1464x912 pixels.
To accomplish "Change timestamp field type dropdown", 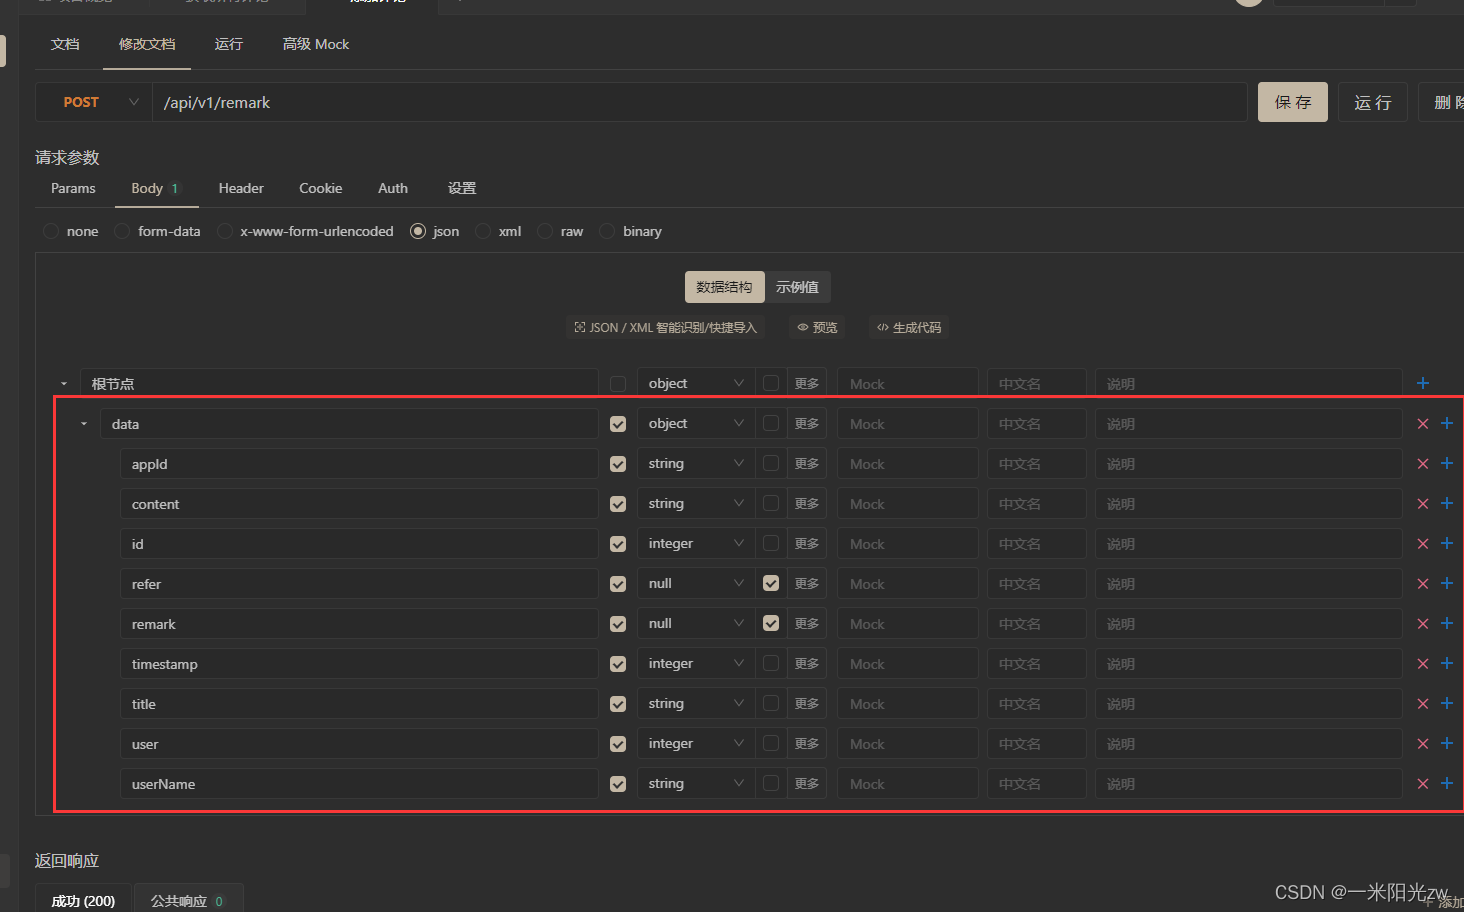I will point(696,664).
